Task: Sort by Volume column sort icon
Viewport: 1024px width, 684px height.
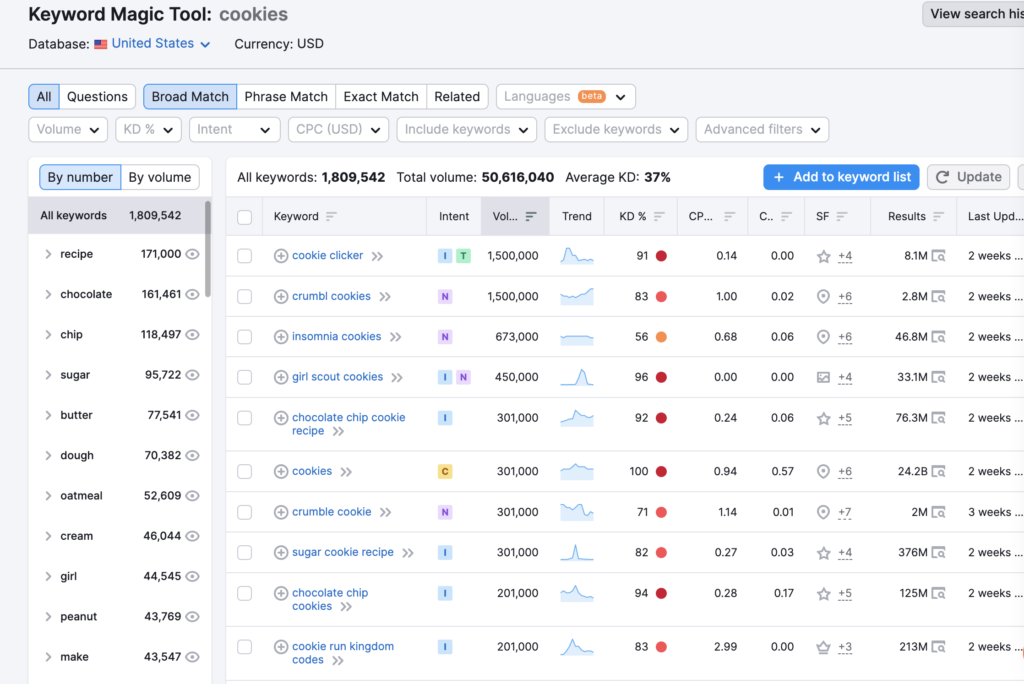Action: click(531, 216)
